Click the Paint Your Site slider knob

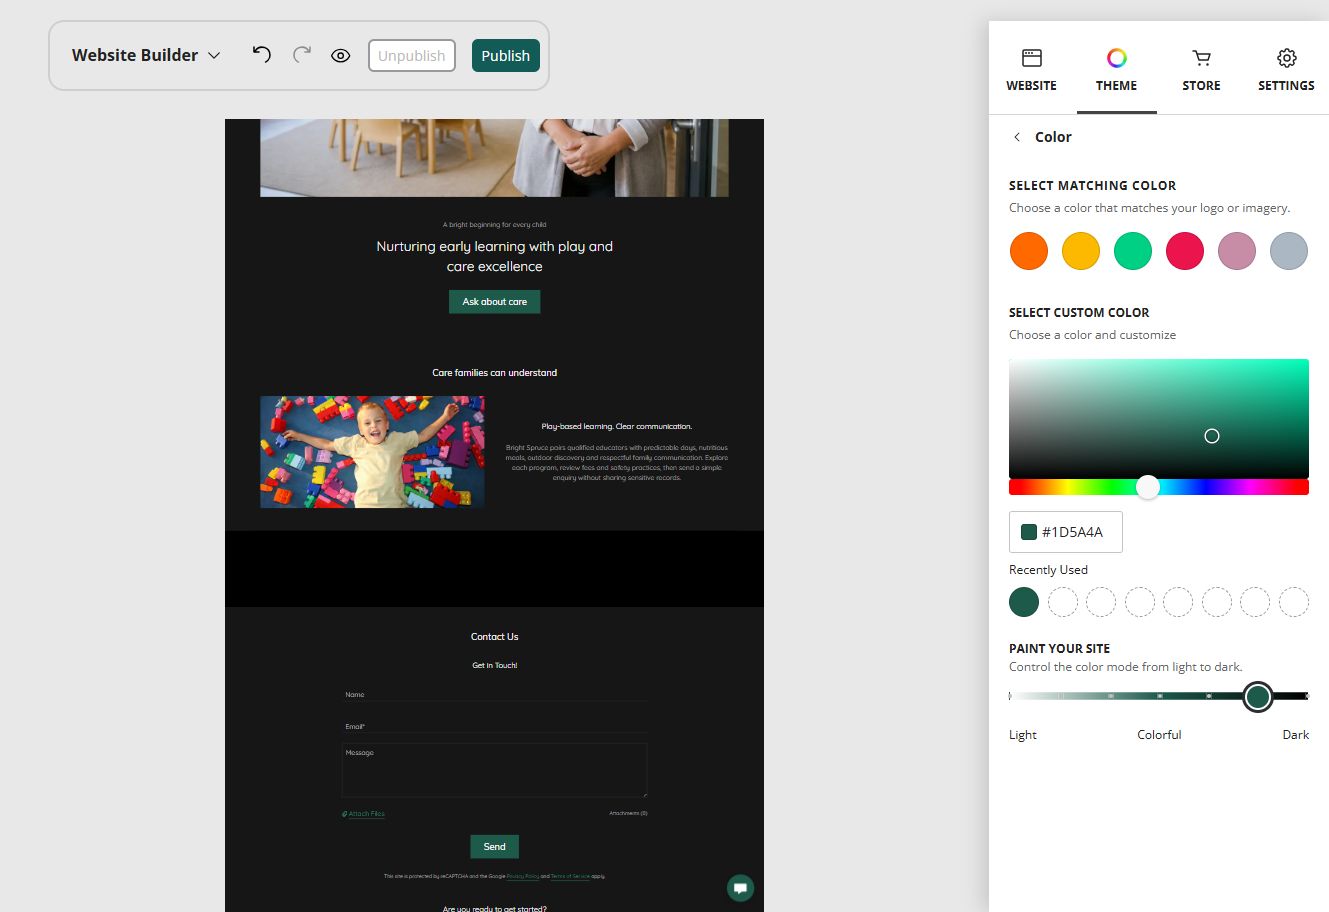[1258, 696]
